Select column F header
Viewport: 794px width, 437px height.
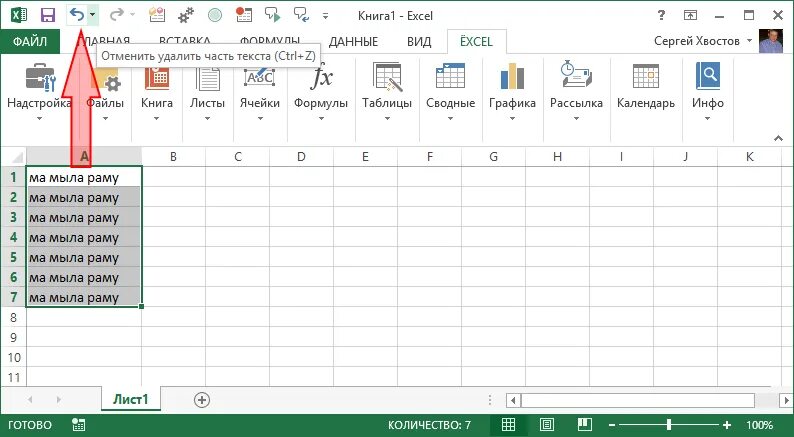pyautogui.click(x=429, y=157)
